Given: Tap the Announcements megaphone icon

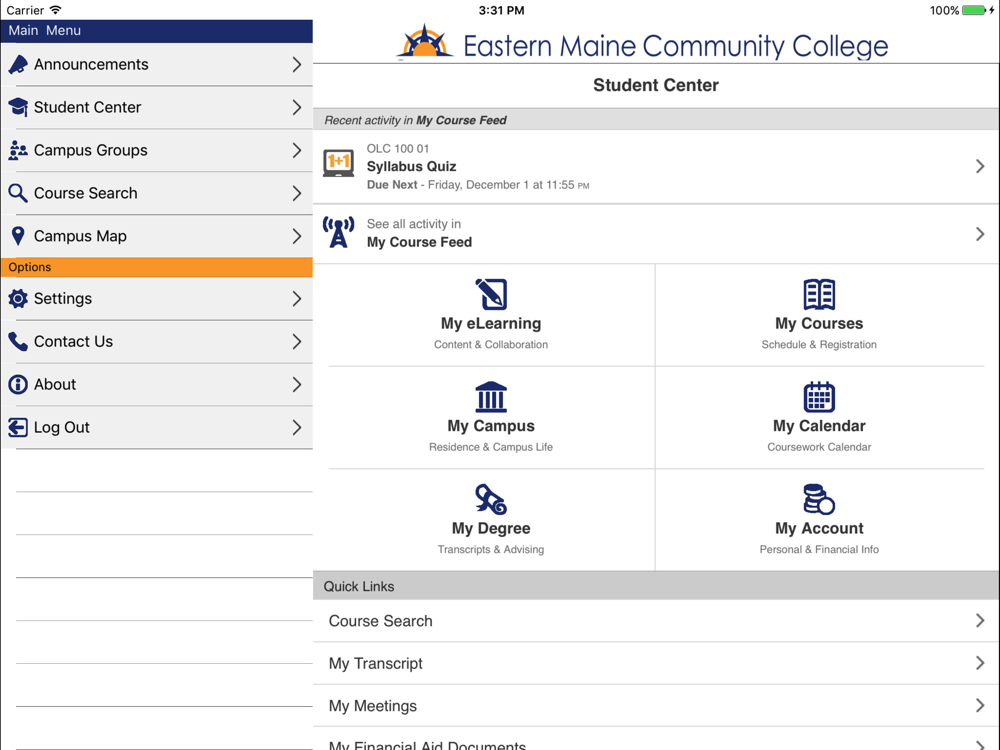Looking at the screenshot, I should (x=18, y=64).
